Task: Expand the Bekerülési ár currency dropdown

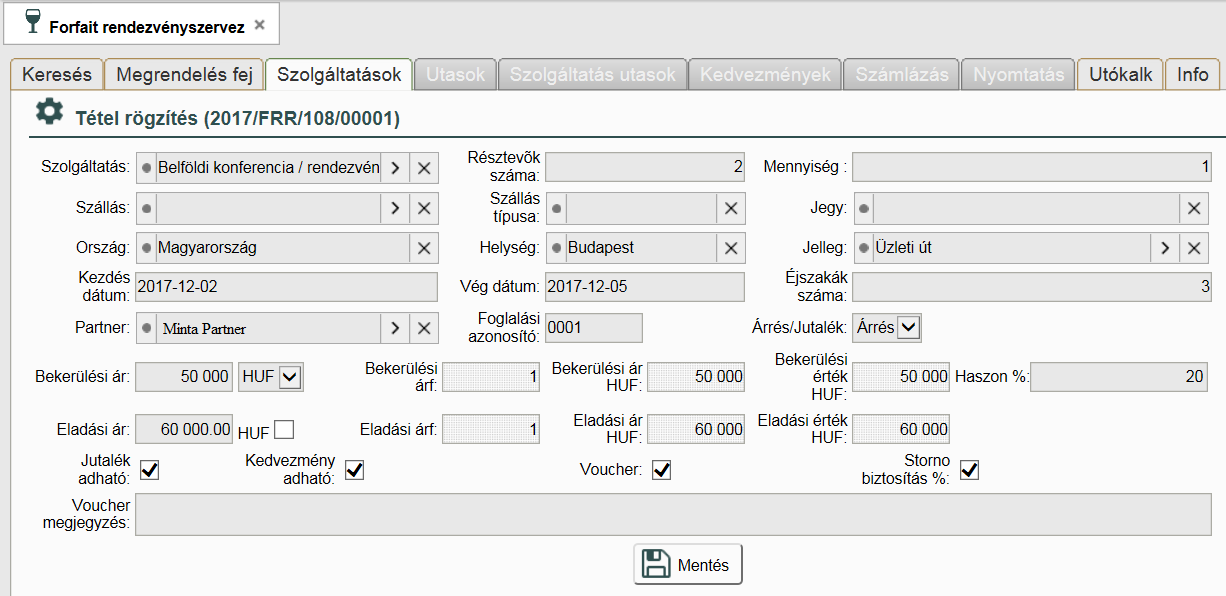Action: [x=291, y=377]
